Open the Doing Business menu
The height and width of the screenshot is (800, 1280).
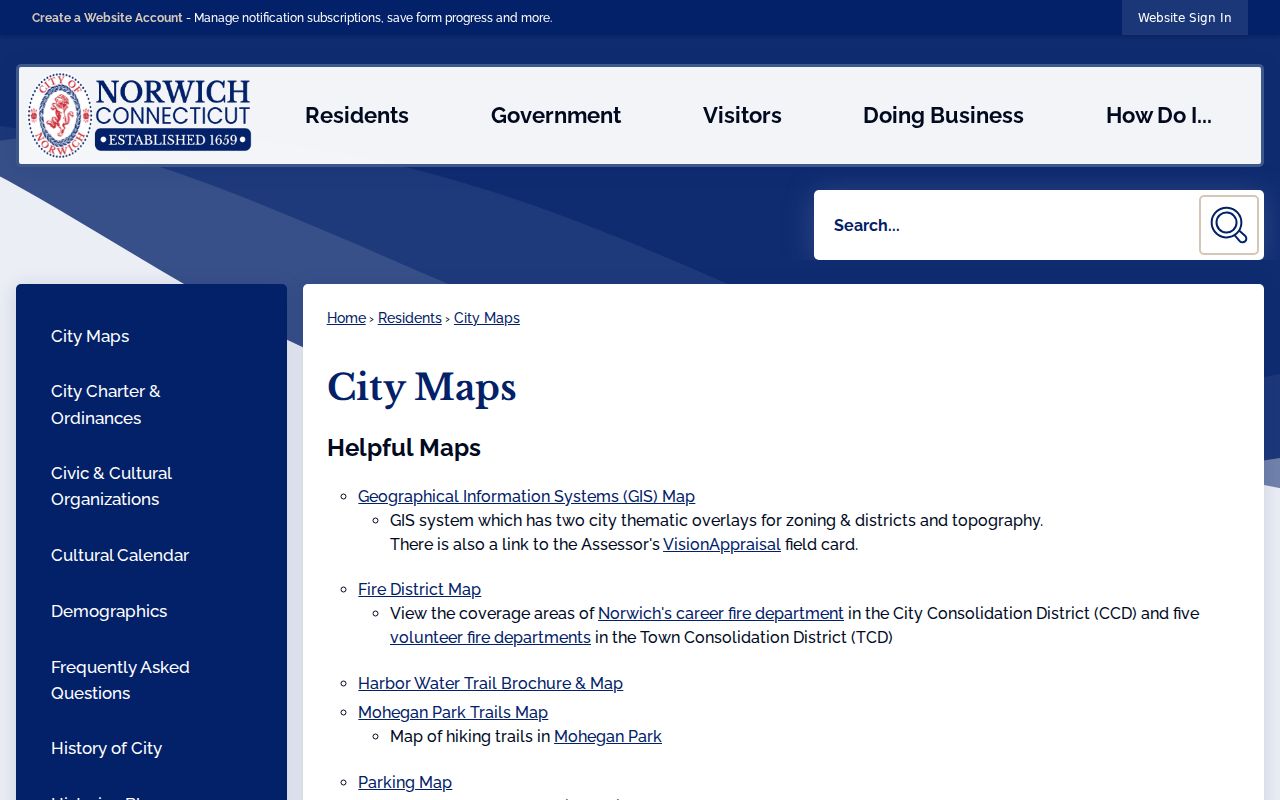point(943,115)
